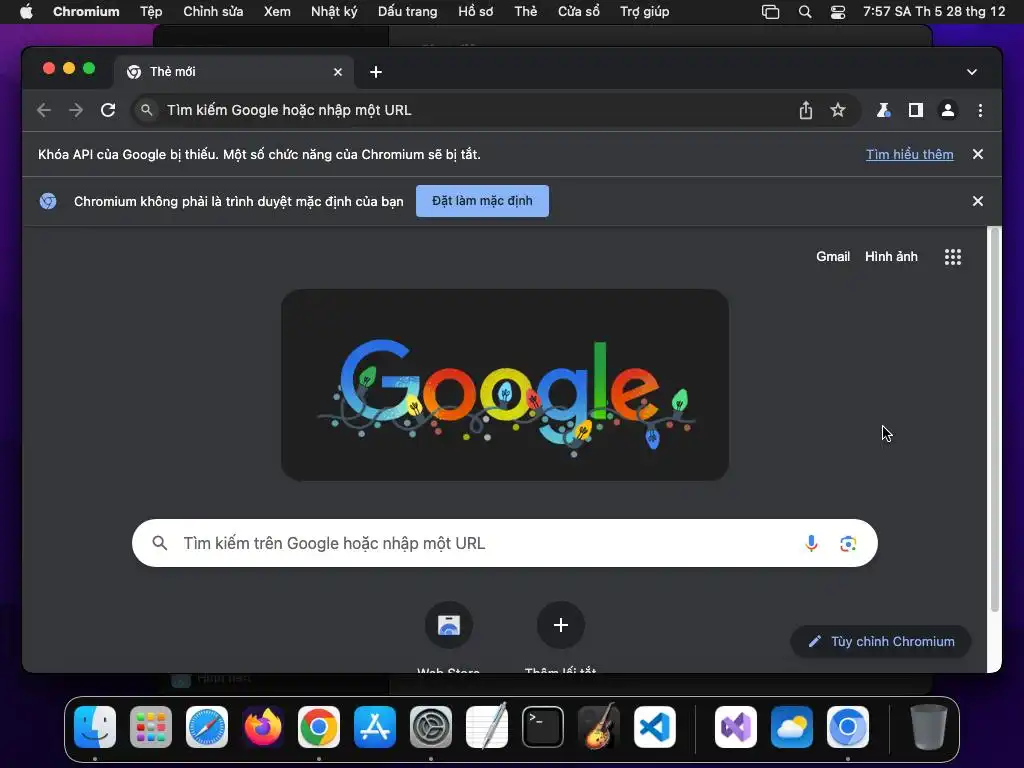The width and height of the screenshot is (1024, 768).
Task: Dismiss the default browser infobar
Action: [x=978, y=201]
